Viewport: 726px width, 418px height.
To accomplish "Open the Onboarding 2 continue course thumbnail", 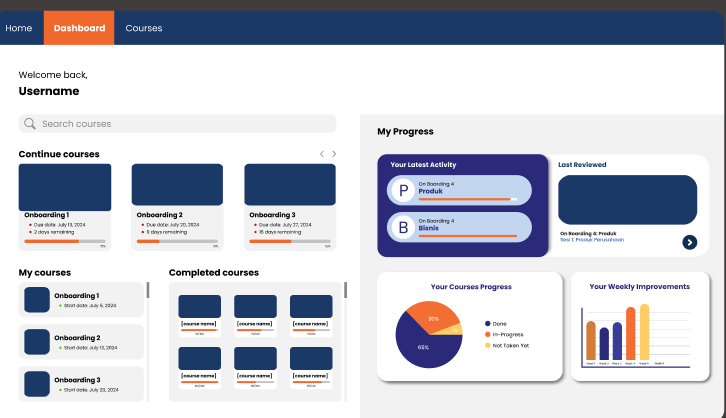I will 177,186.
